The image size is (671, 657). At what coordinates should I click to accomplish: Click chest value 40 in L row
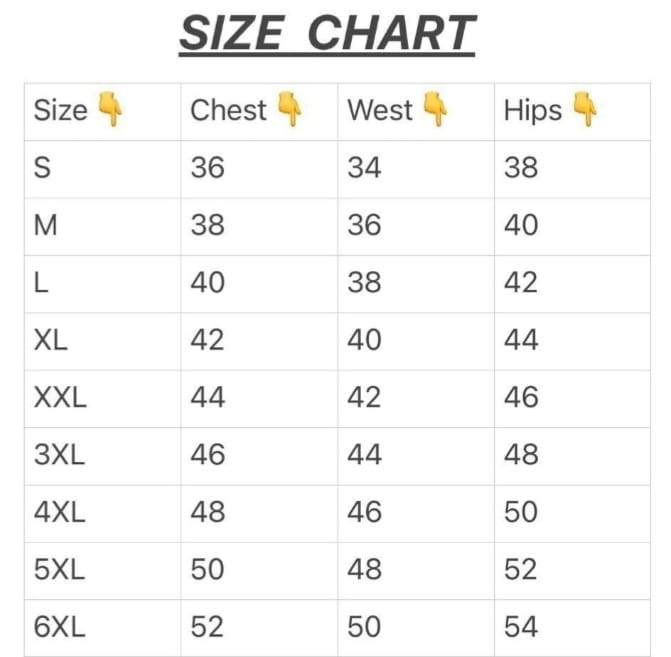(207, 282)
